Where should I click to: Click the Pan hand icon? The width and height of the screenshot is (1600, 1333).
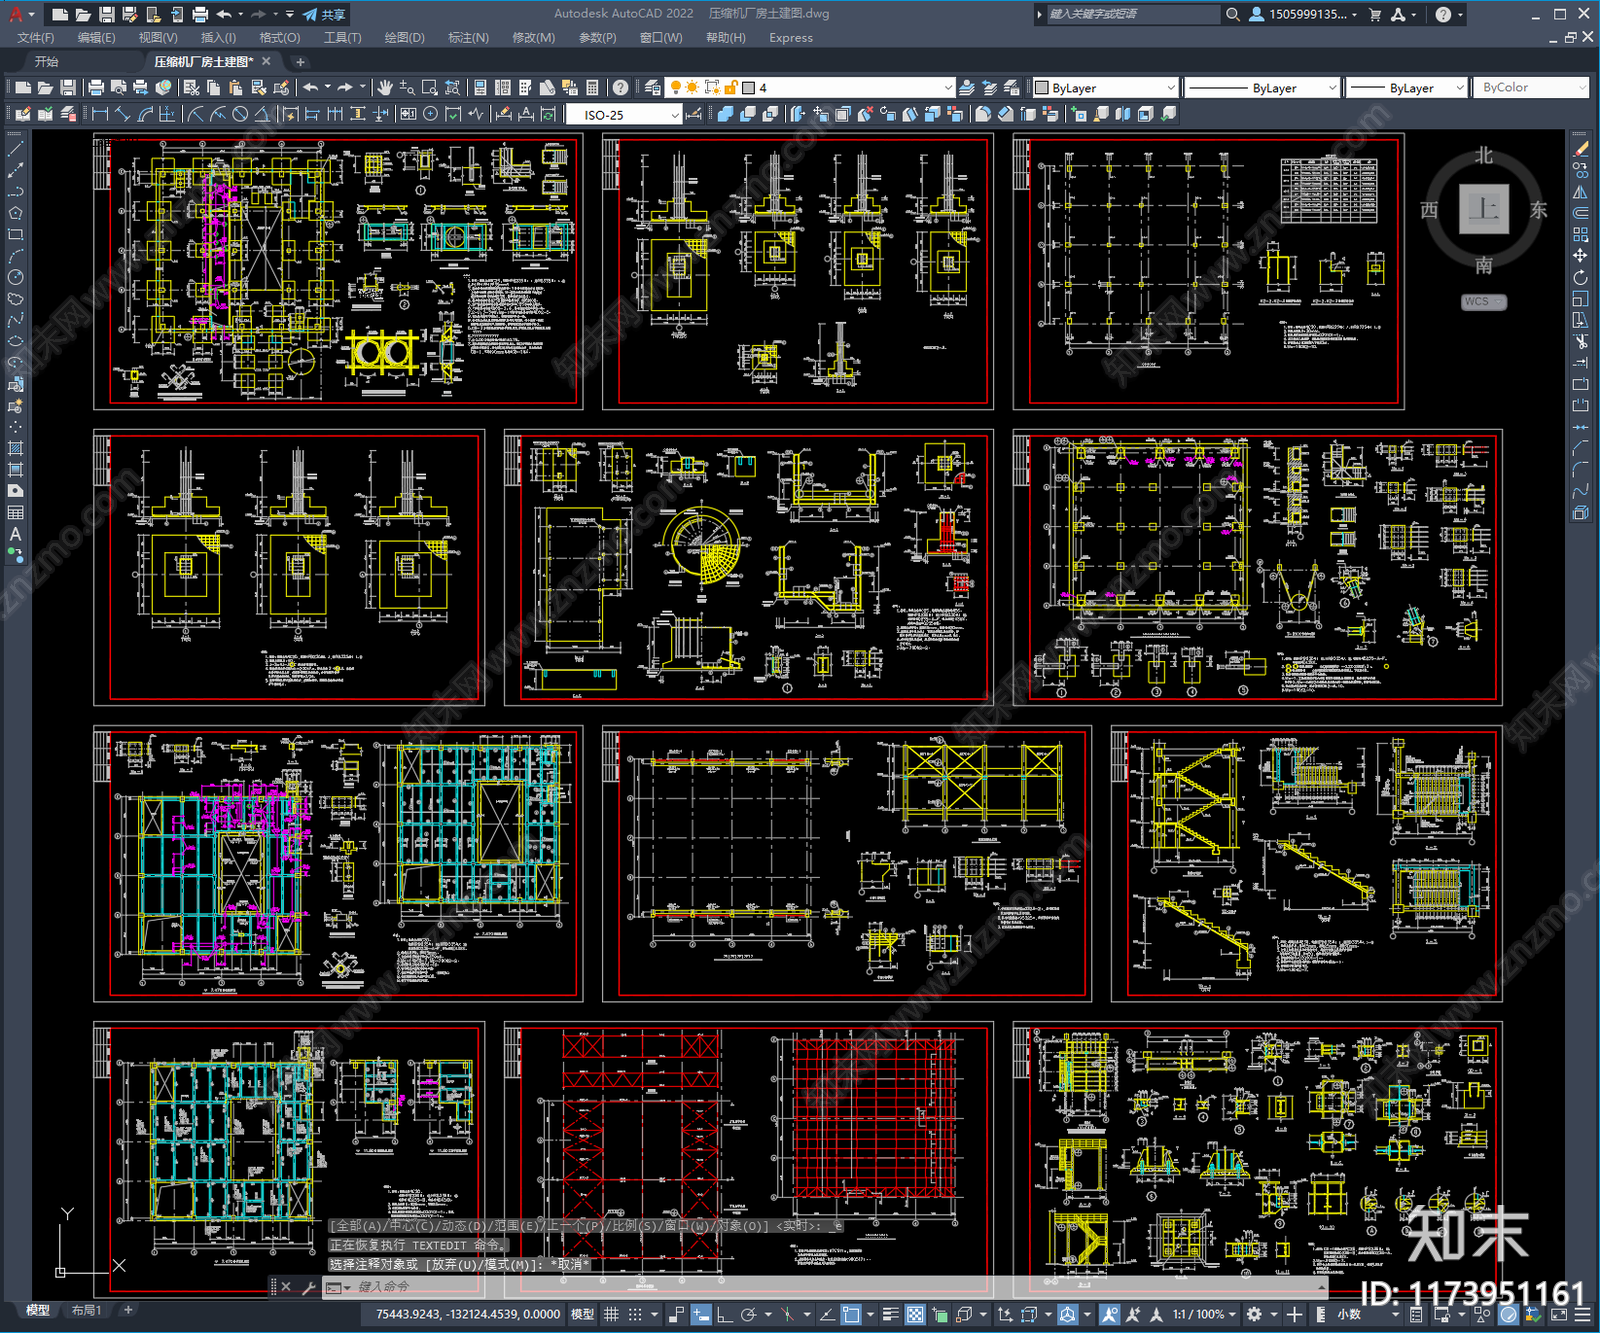385,88
